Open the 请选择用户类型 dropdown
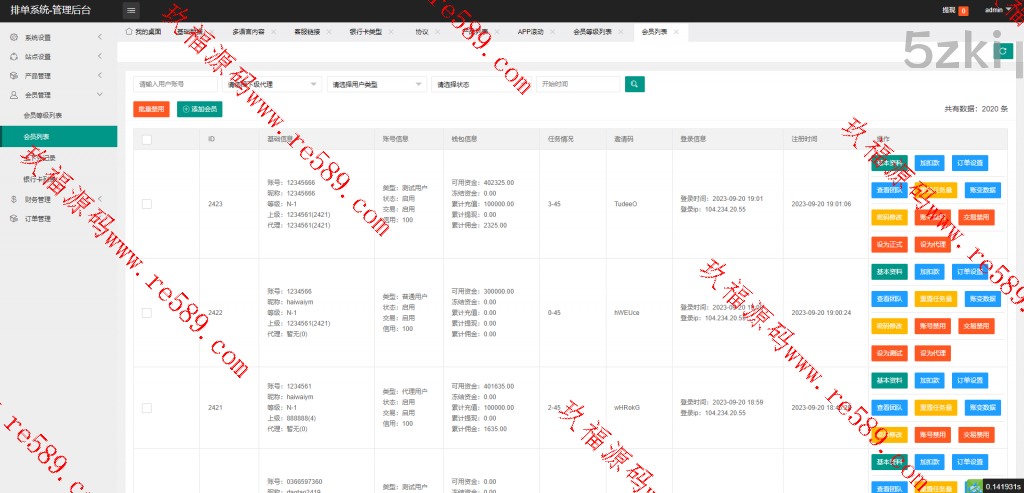The height and width of the screenshot is (493, 1024). [376, 85]
